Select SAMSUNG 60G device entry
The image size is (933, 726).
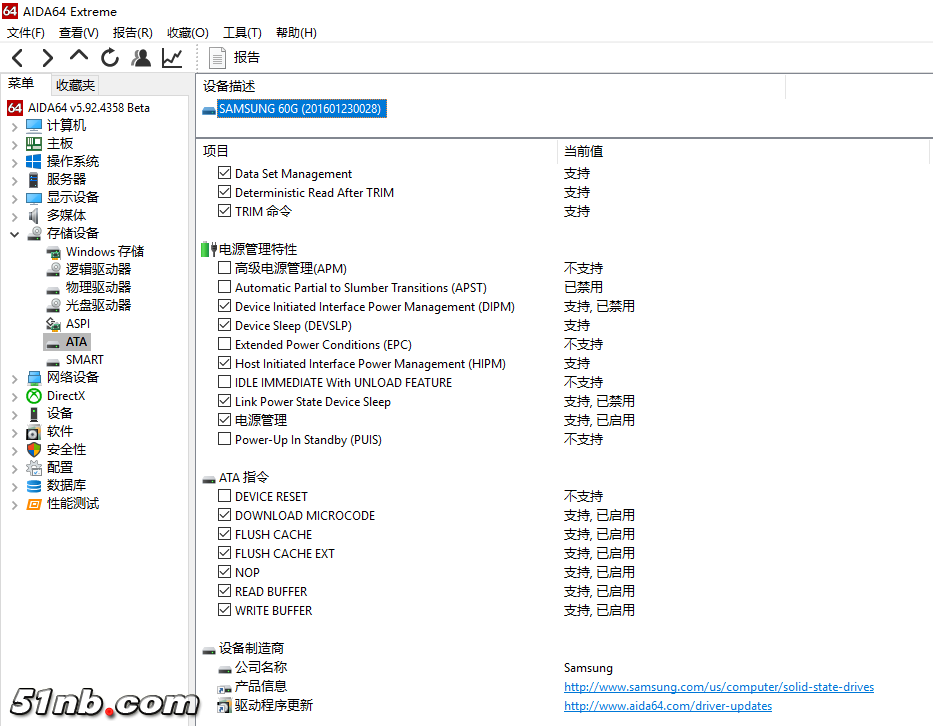coord(299,108)
